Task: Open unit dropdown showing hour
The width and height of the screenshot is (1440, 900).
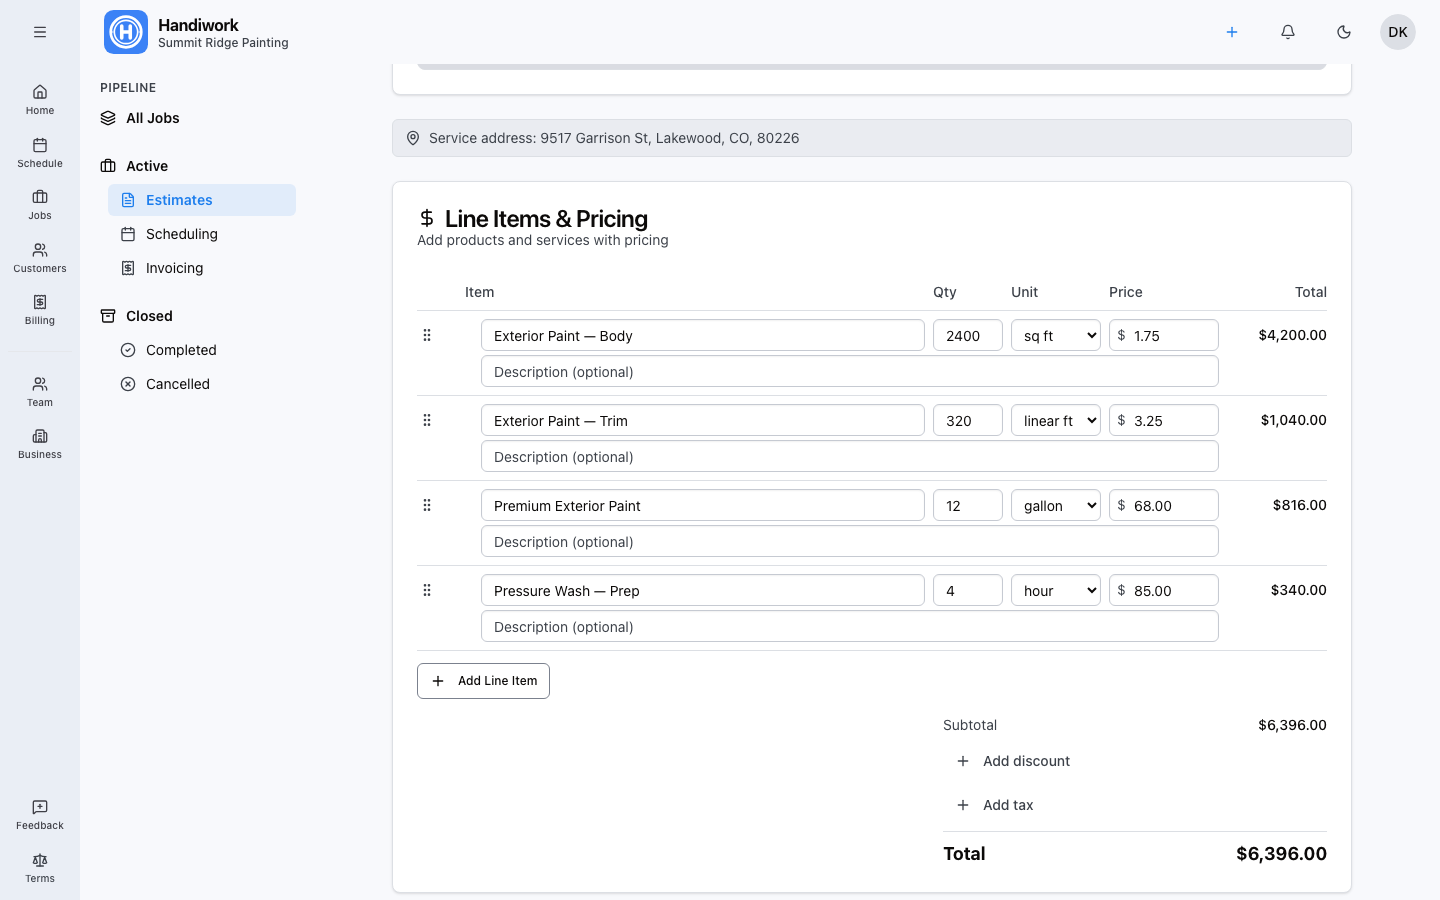Action: (1056, 590)
